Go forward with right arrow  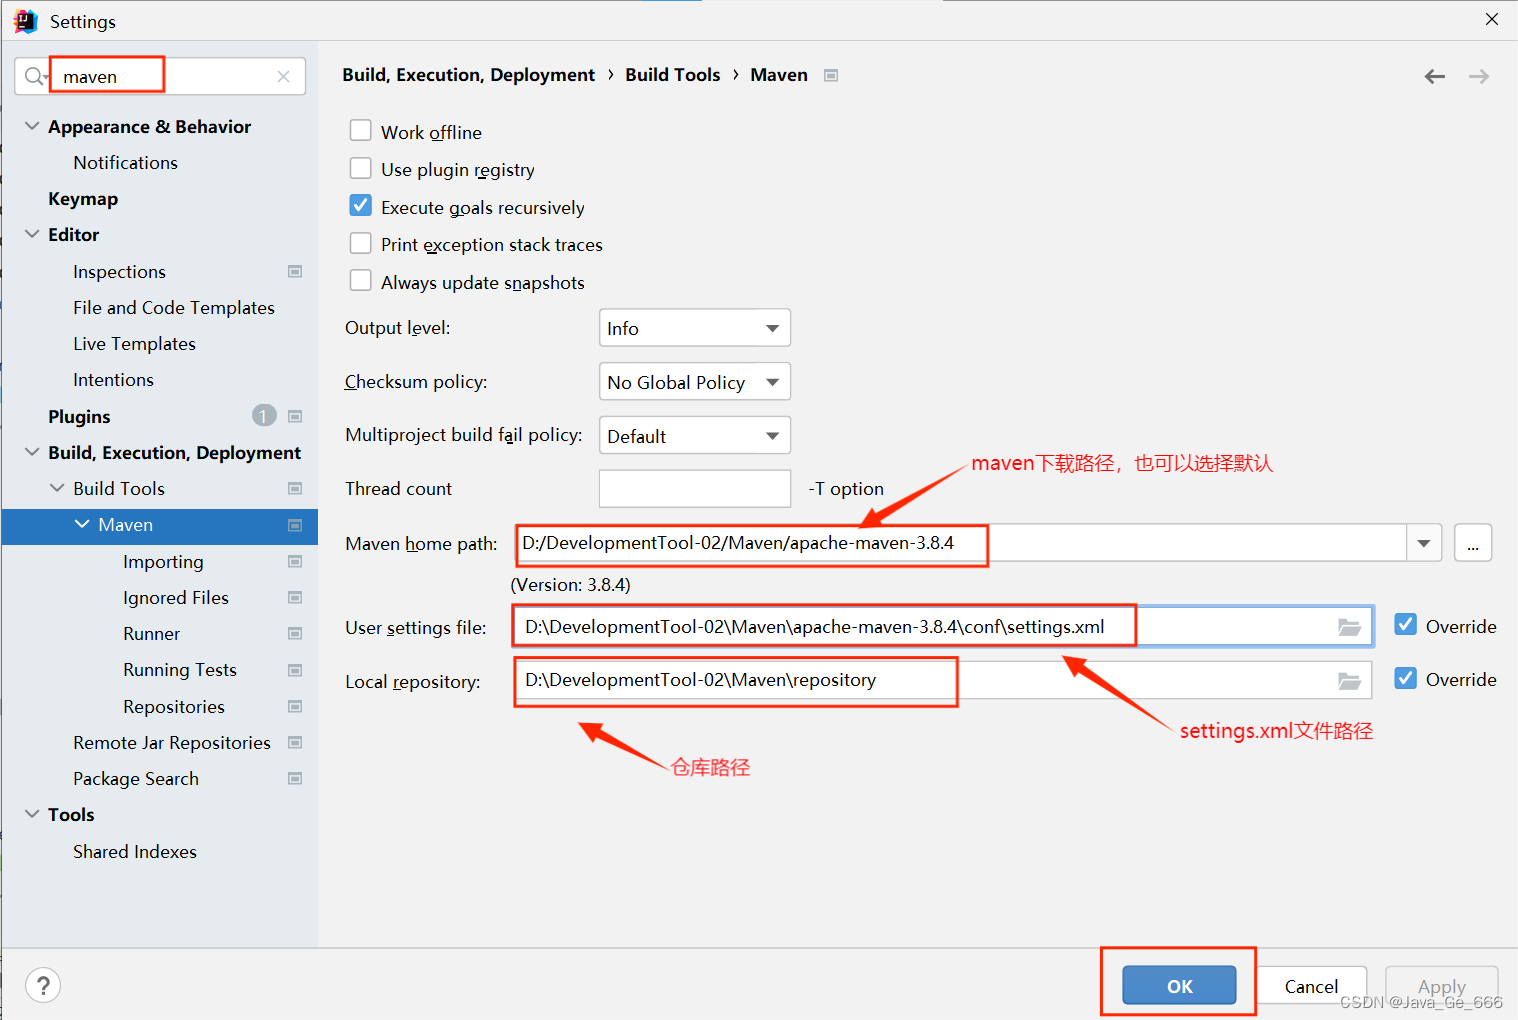click(1479, 77)
